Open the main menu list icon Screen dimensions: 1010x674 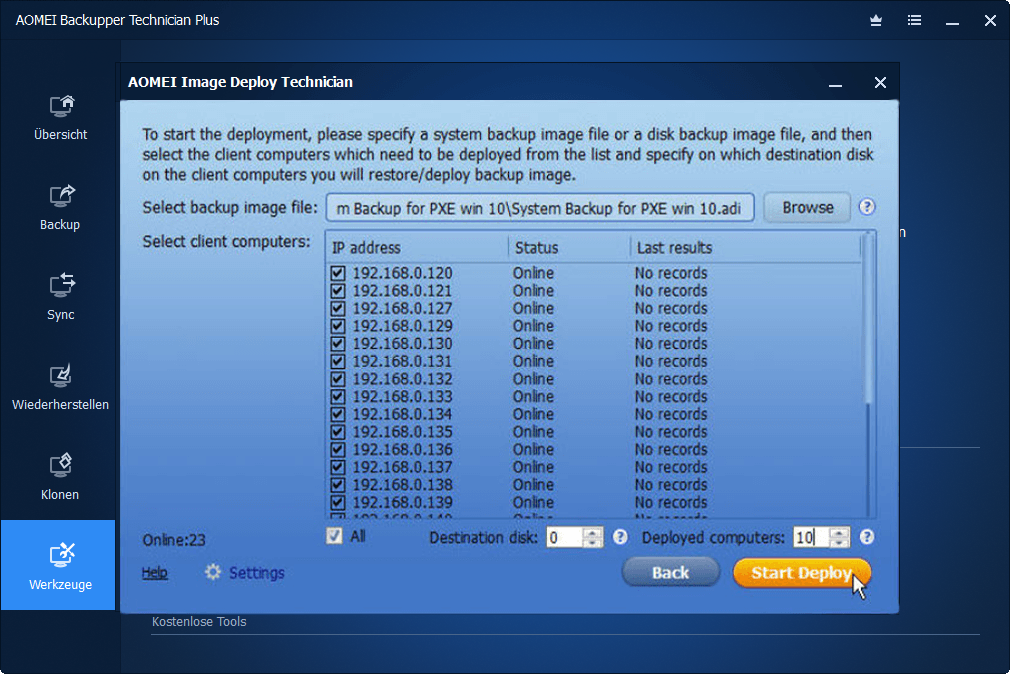pos(914,21)
